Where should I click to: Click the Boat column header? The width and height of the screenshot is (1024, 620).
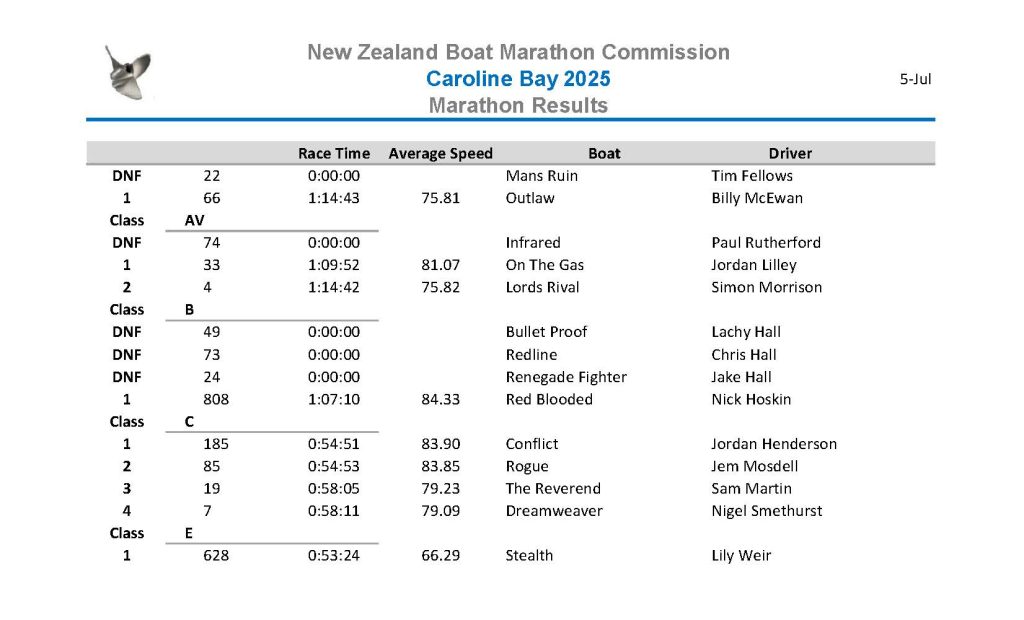pyautogui.click(x=604, y=154)
